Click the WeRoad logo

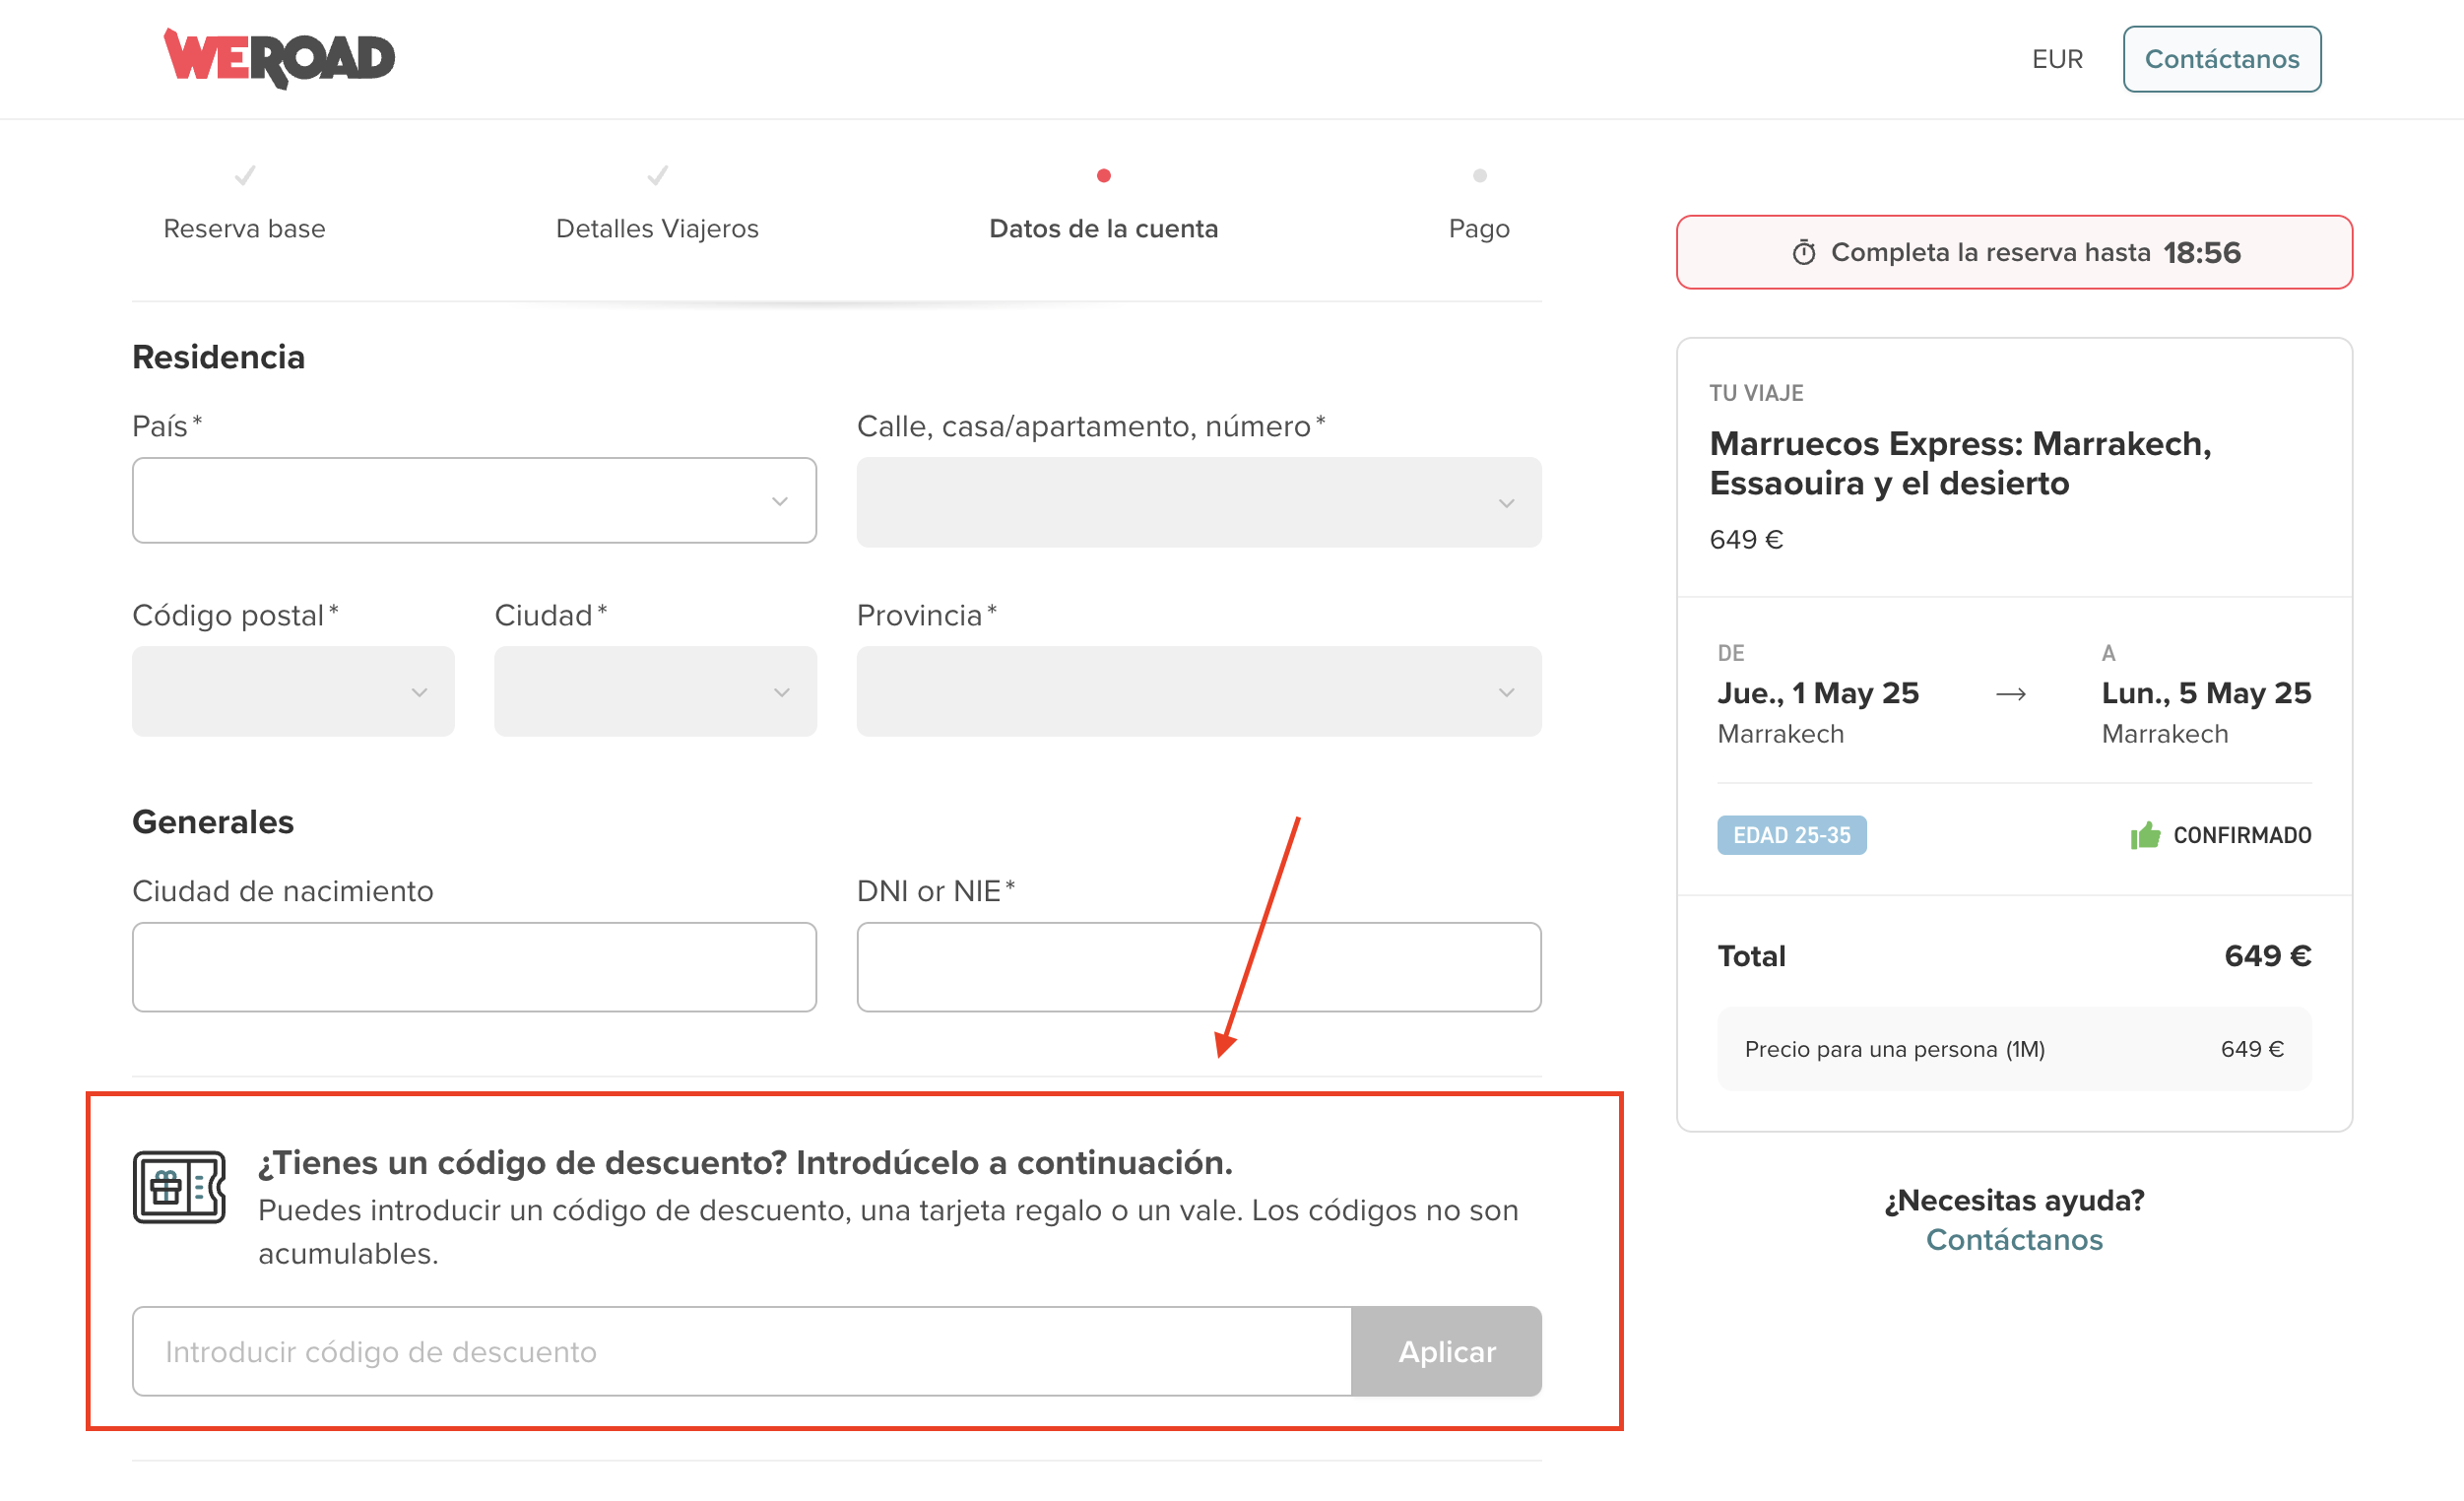tap(279, 58)
